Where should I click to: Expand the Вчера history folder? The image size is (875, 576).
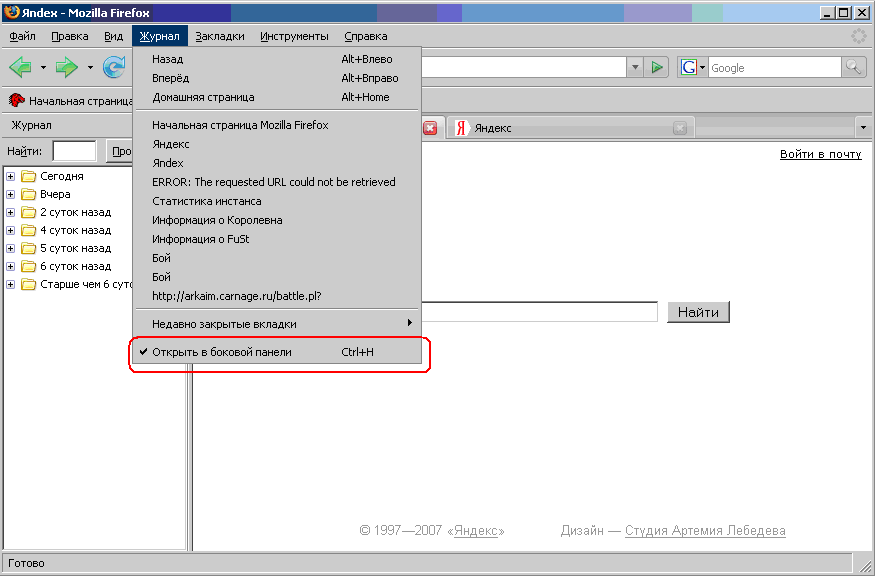11,194
